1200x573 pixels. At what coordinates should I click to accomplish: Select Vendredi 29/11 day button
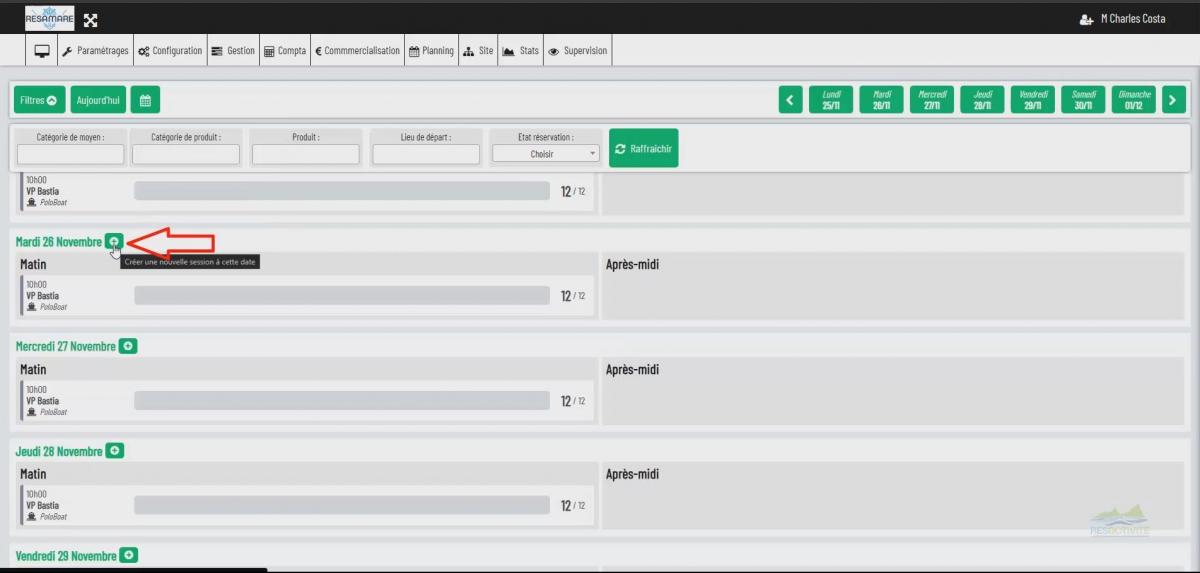[1033, 100]
